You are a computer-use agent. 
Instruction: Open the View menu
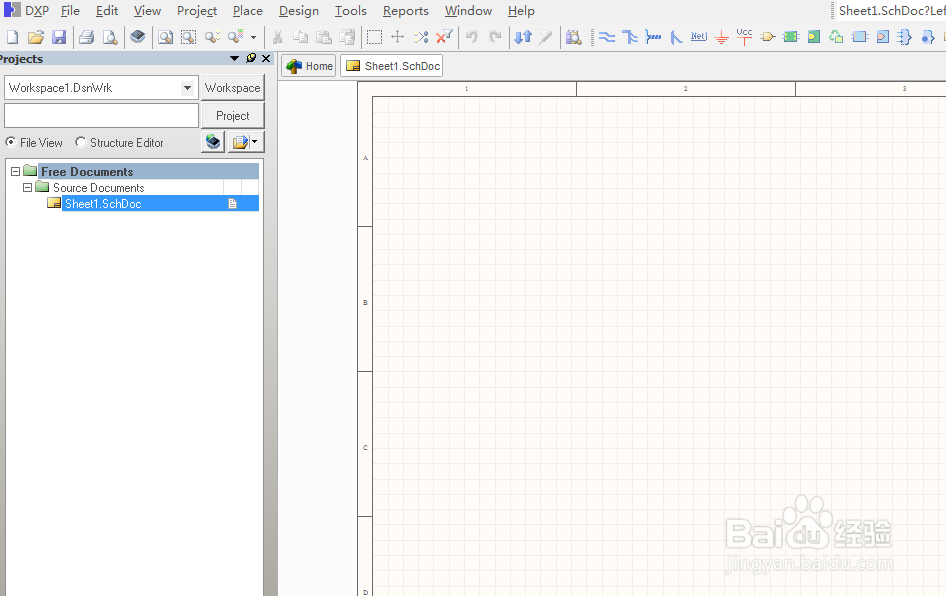(147, 11)
